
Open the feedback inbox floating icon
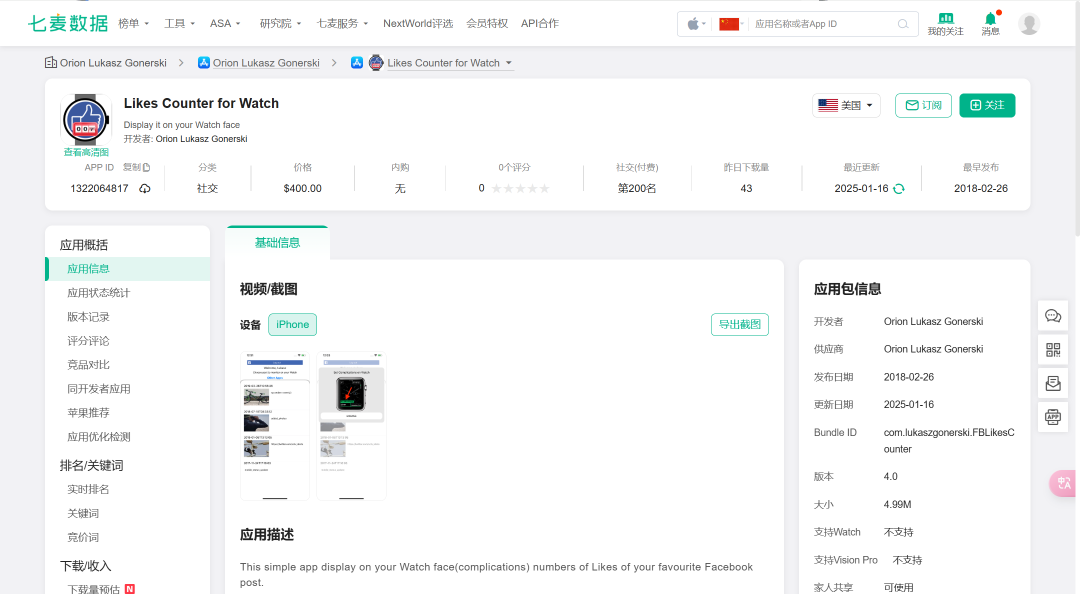1053,383
